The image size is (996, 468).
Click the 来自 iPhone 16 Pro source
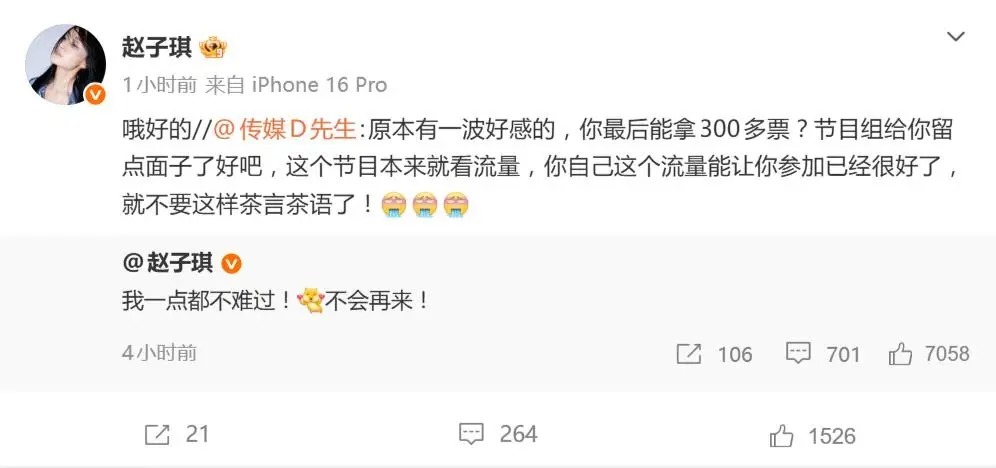[296, 85]
